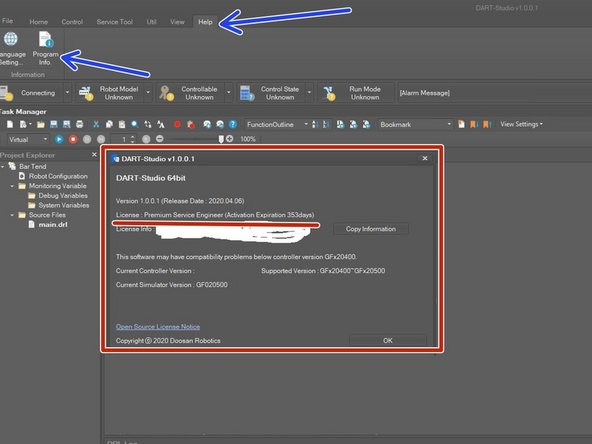Click the Paste clipboard icon

pyautogui.click(x=122, y=124)
